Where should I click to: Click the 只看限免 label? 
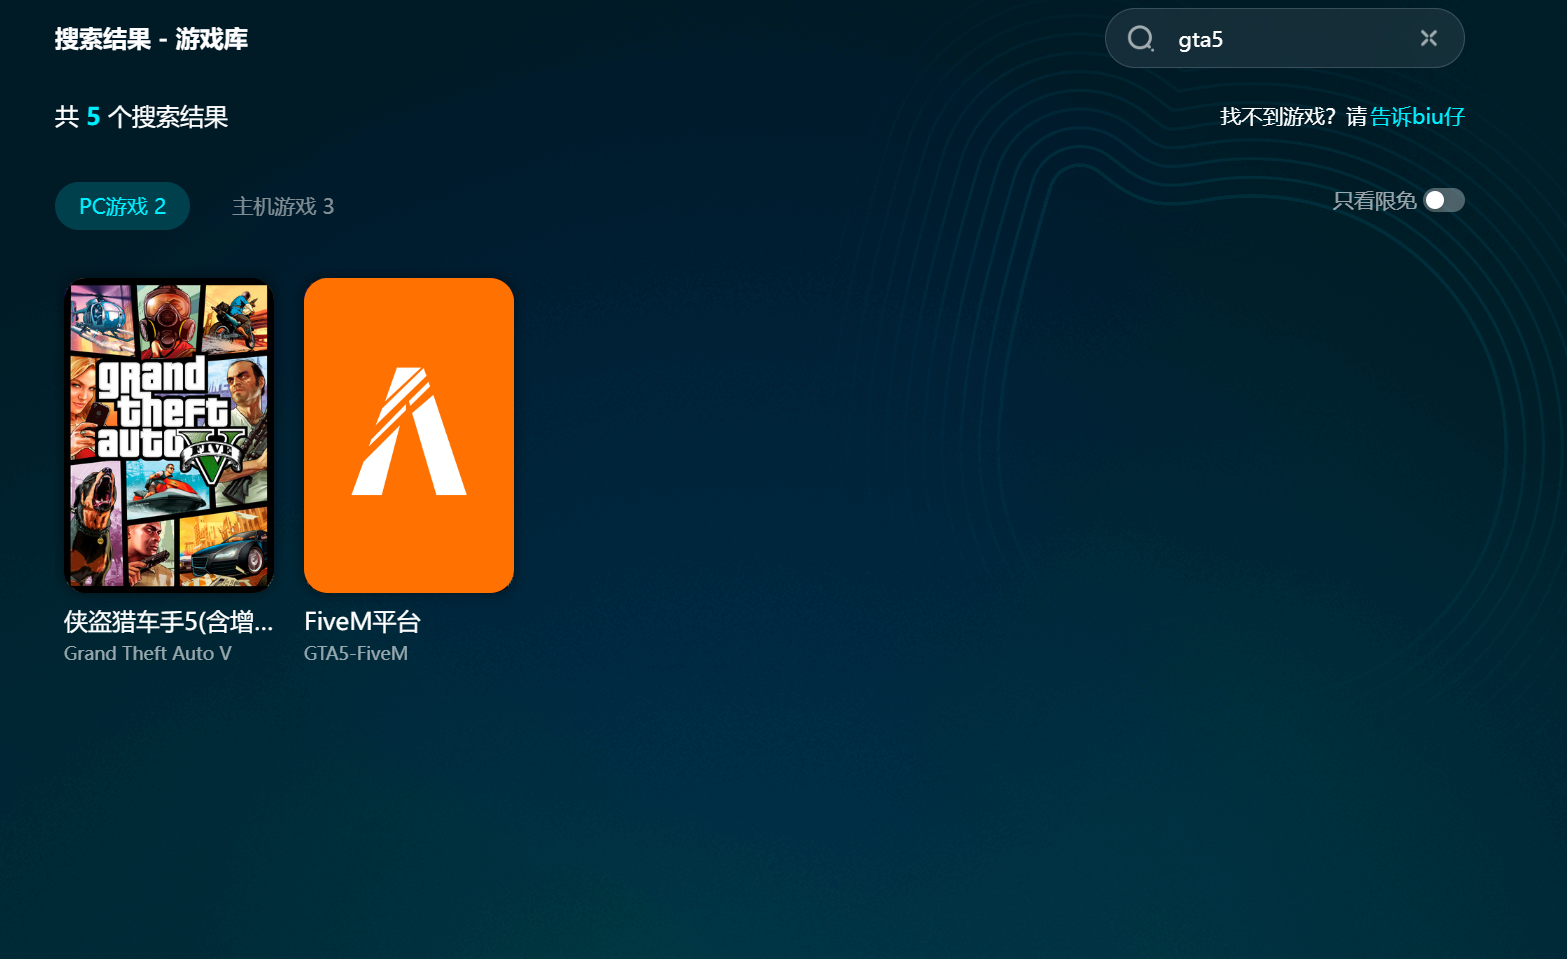coord(1374,201)
